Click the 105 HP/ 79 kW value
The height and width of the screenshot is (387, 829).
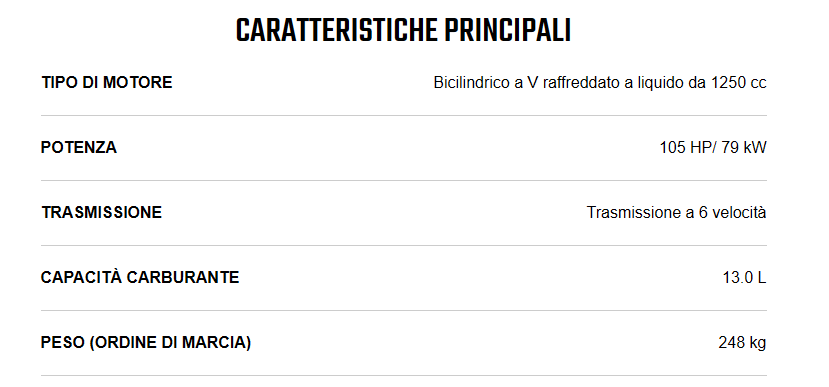[x=713, y=148]
